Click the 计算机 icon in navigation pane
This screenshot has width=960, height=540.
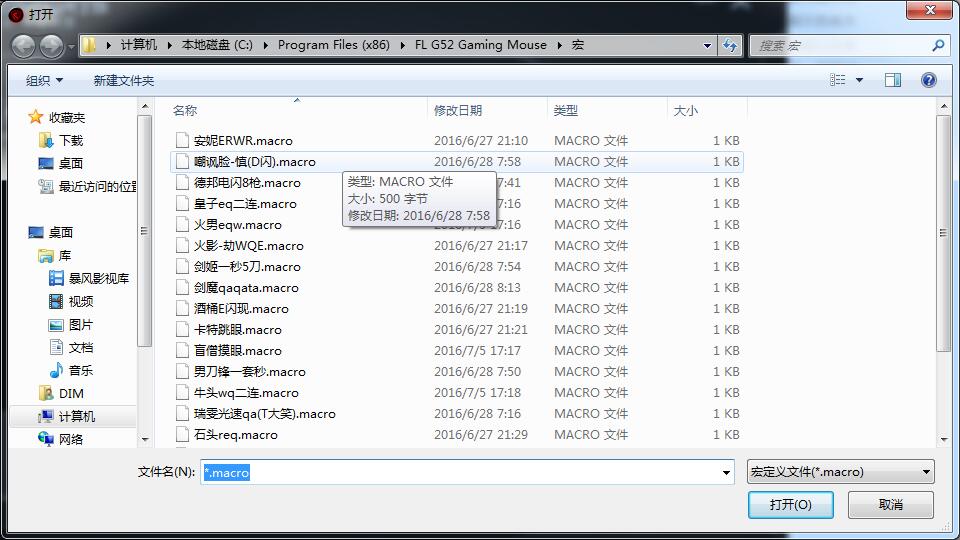[x=46, y=416]
